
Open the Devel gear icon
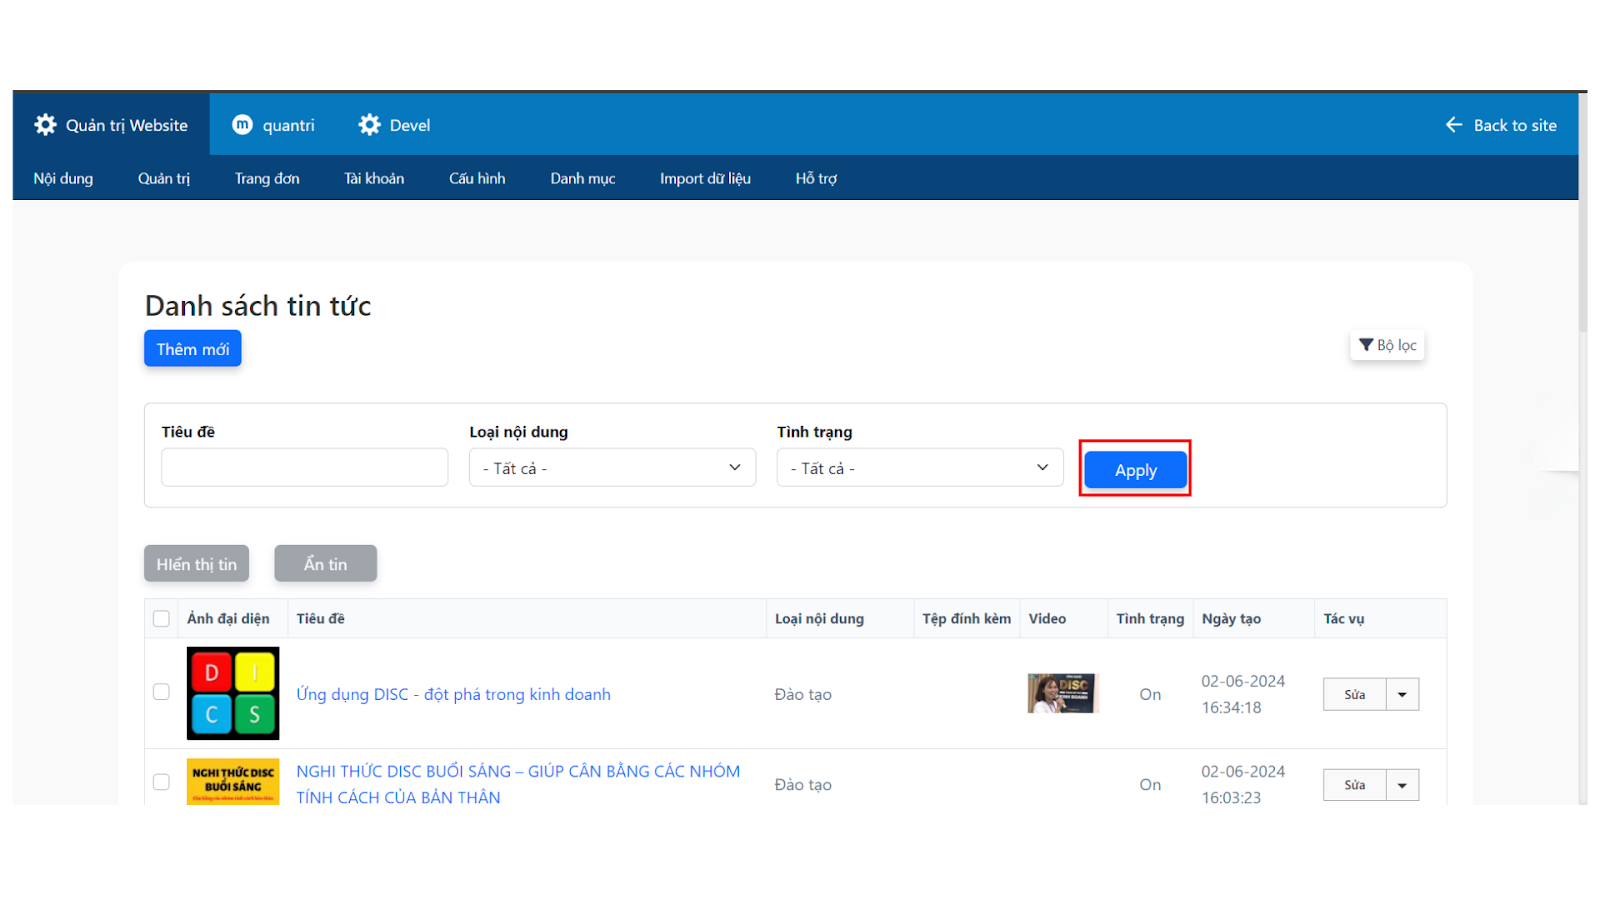370,125
